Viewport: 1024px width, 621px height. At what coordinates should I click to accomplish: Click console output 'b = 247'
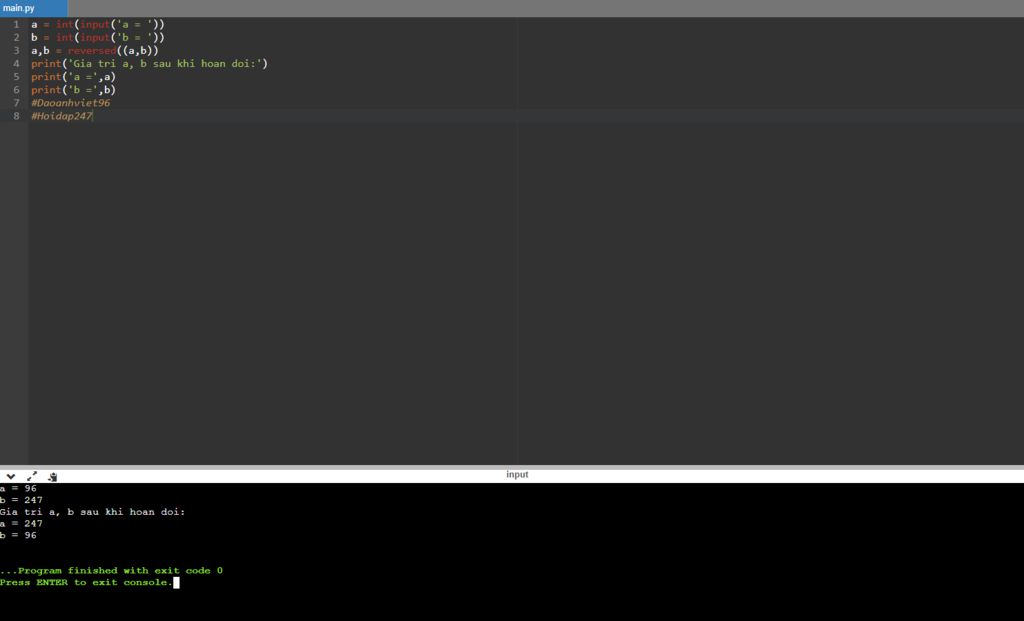tap(21, 500)
